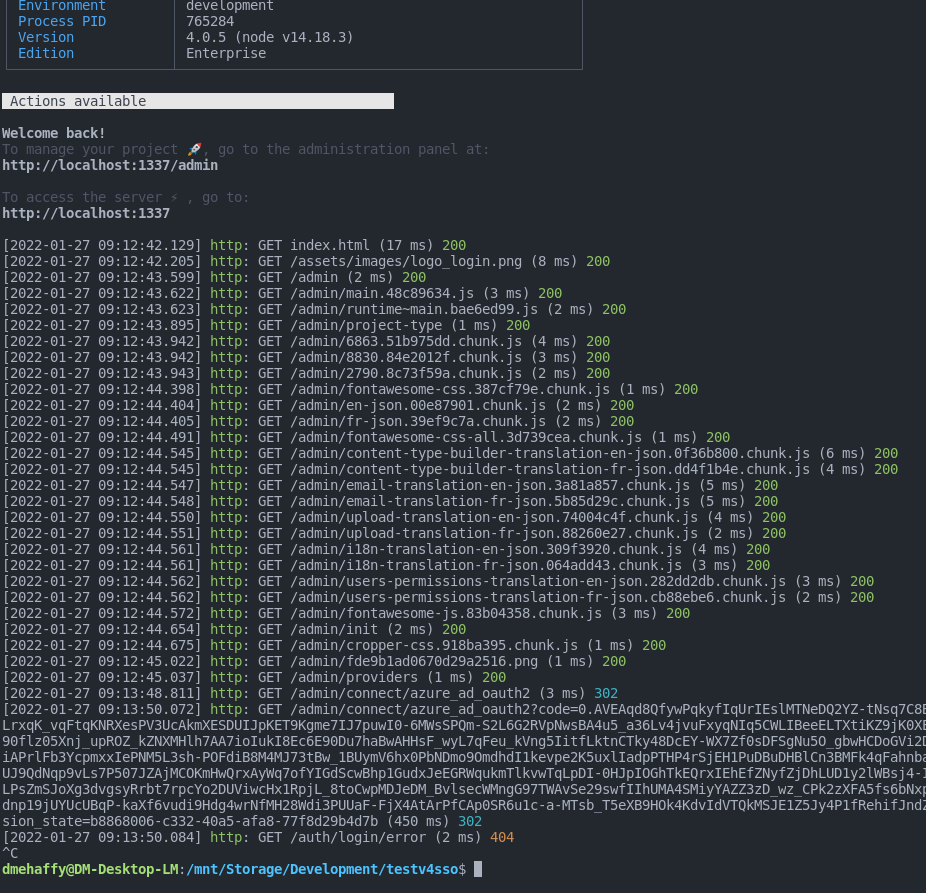
Task: Click the azure_ad_oauth2 (3 ms) 302 log line
Action: [x=310, y=693]
